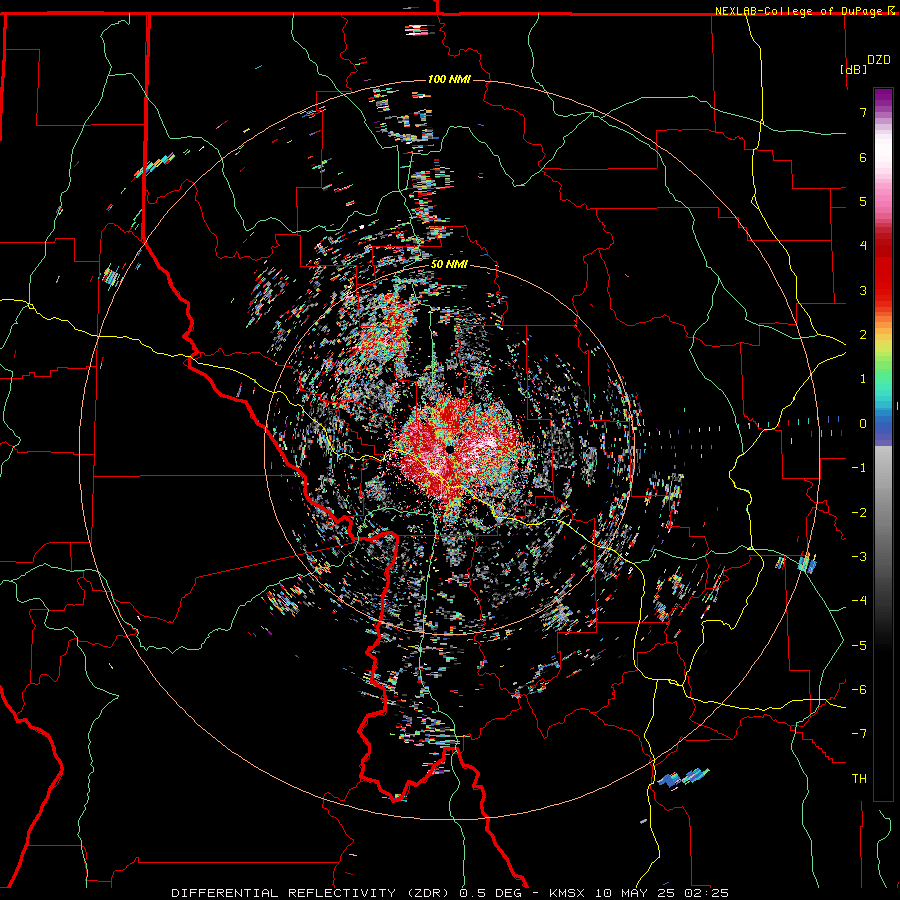Viewport: 900px width, 900px height.
Task: Click the 1 value on the color scale
Action: [863, 379]
